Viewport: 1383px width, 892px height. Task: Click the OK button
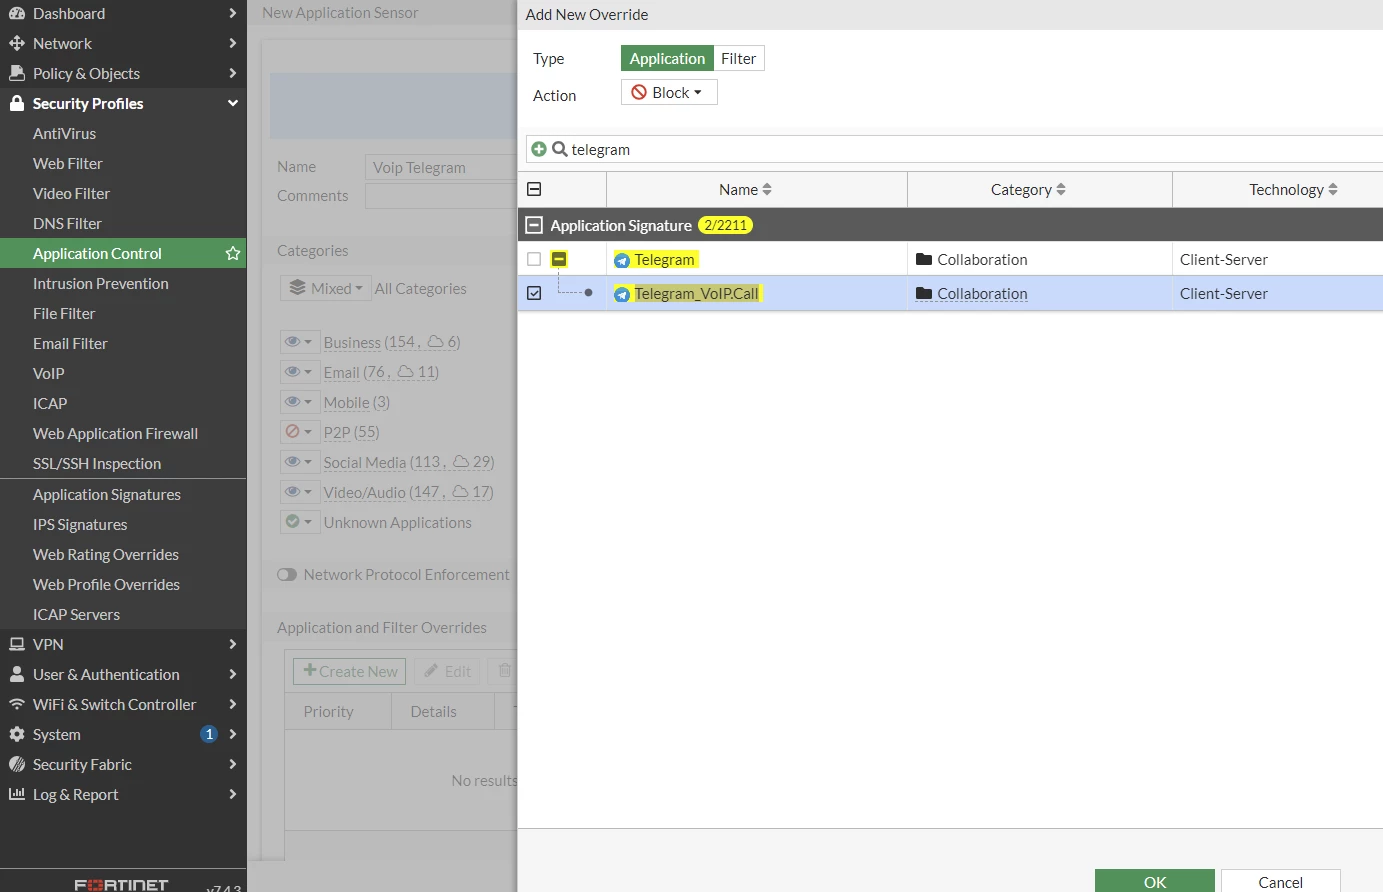point(1155,881)
